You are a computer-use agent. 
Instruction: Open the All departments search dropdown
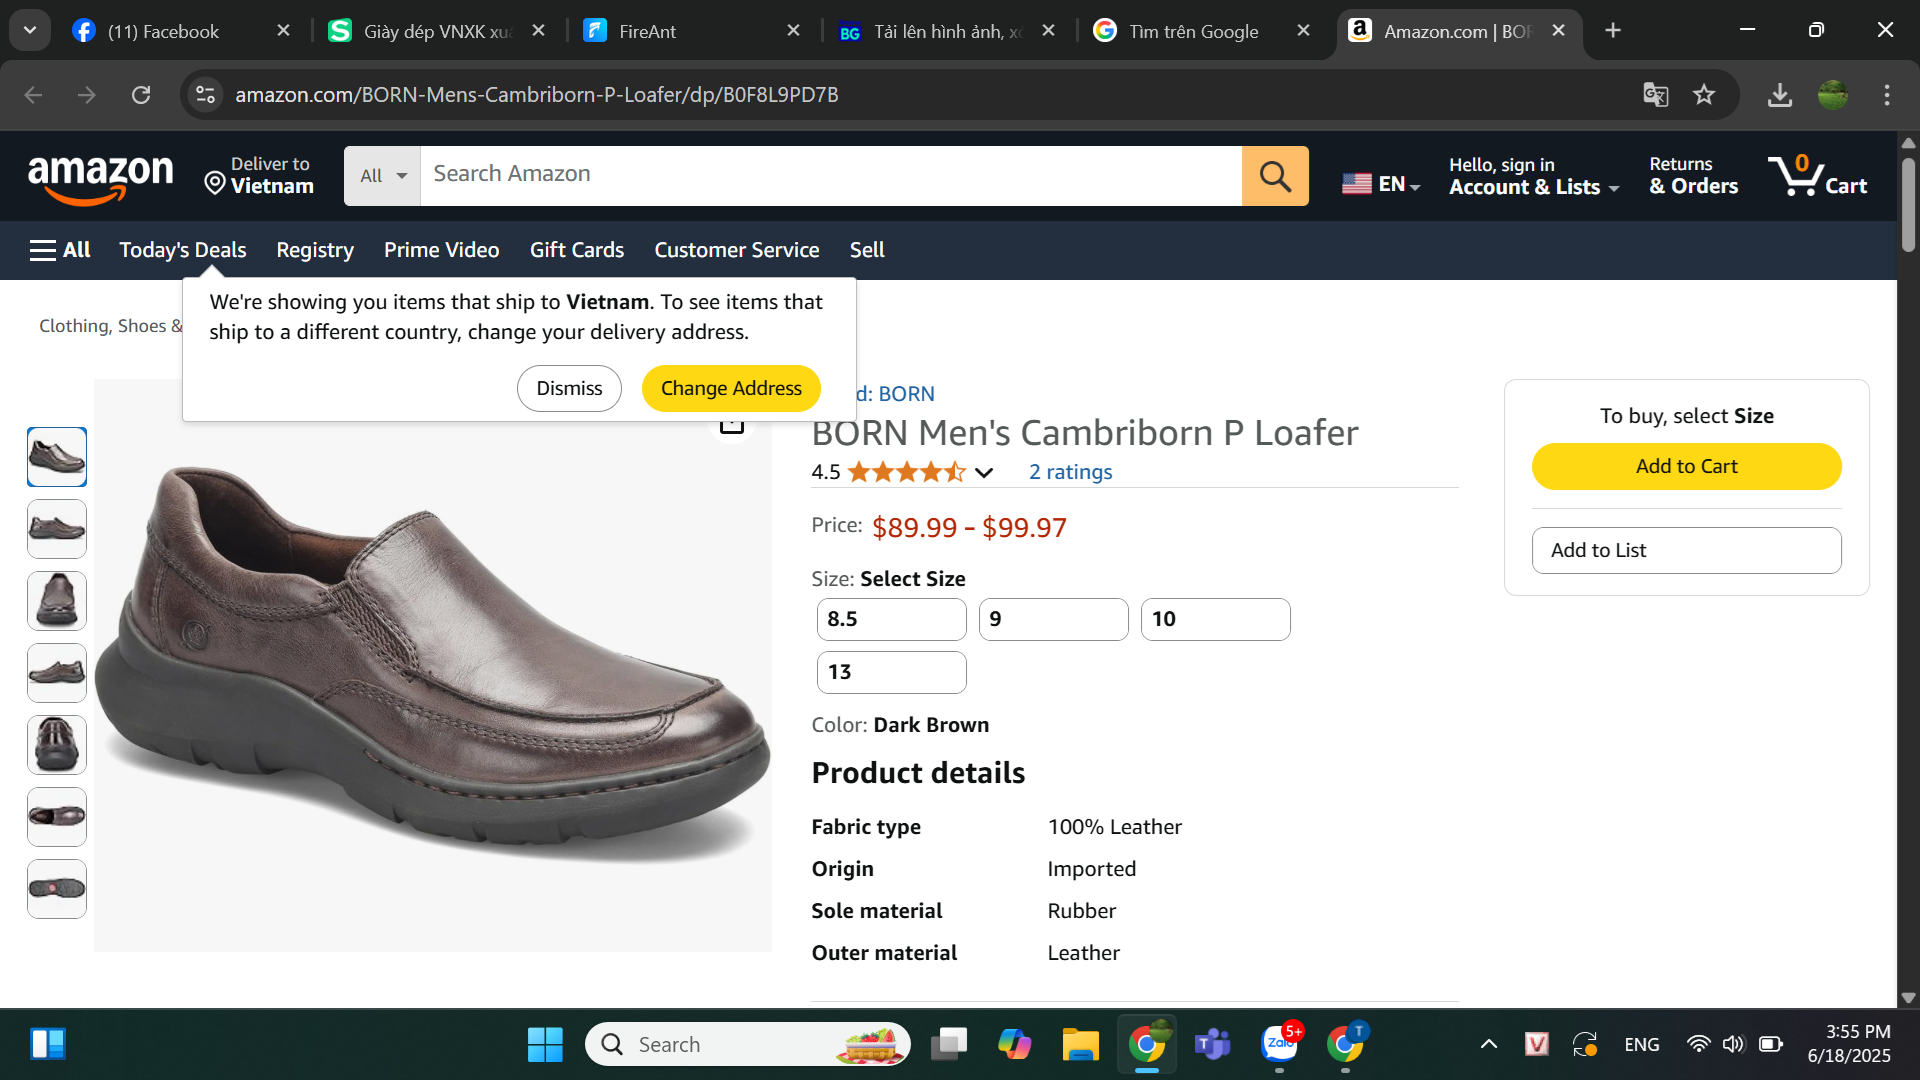pos(382,176)
